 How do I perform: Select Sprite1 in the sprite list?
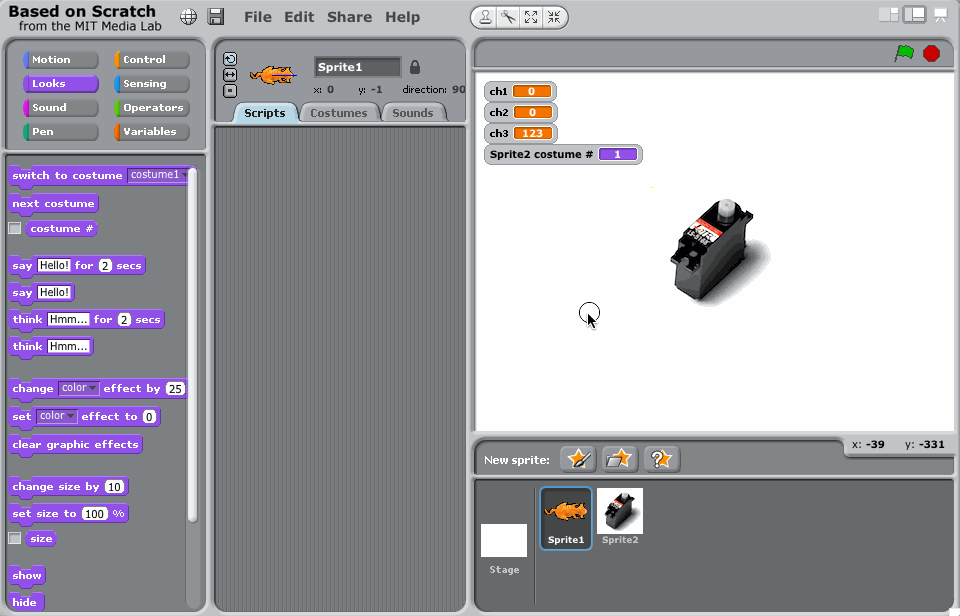566,518
